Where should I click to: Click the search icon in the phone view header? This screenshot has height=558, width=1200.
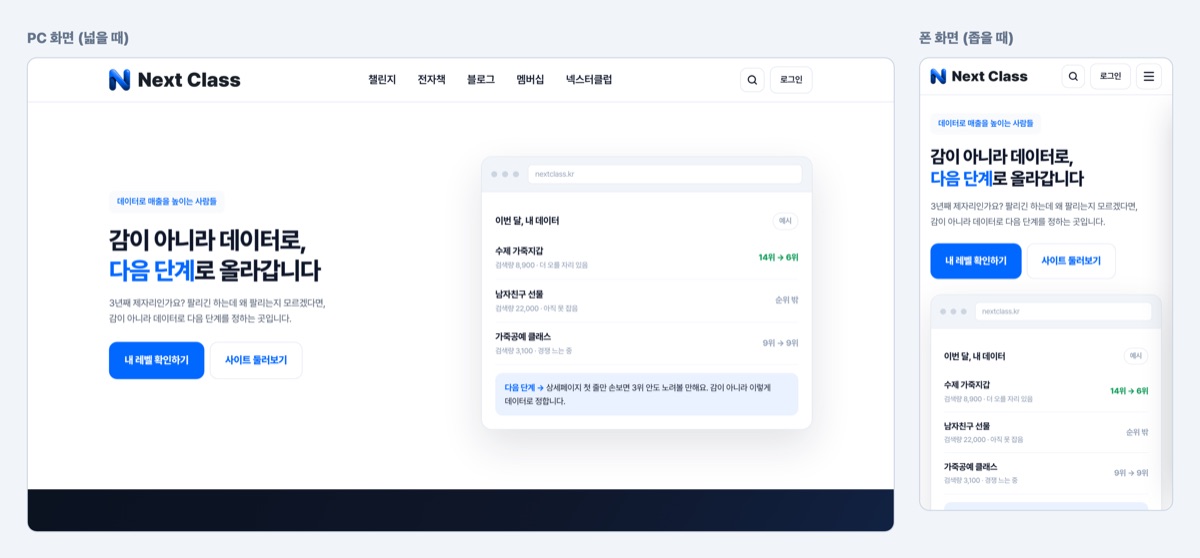coord(1073,76)
